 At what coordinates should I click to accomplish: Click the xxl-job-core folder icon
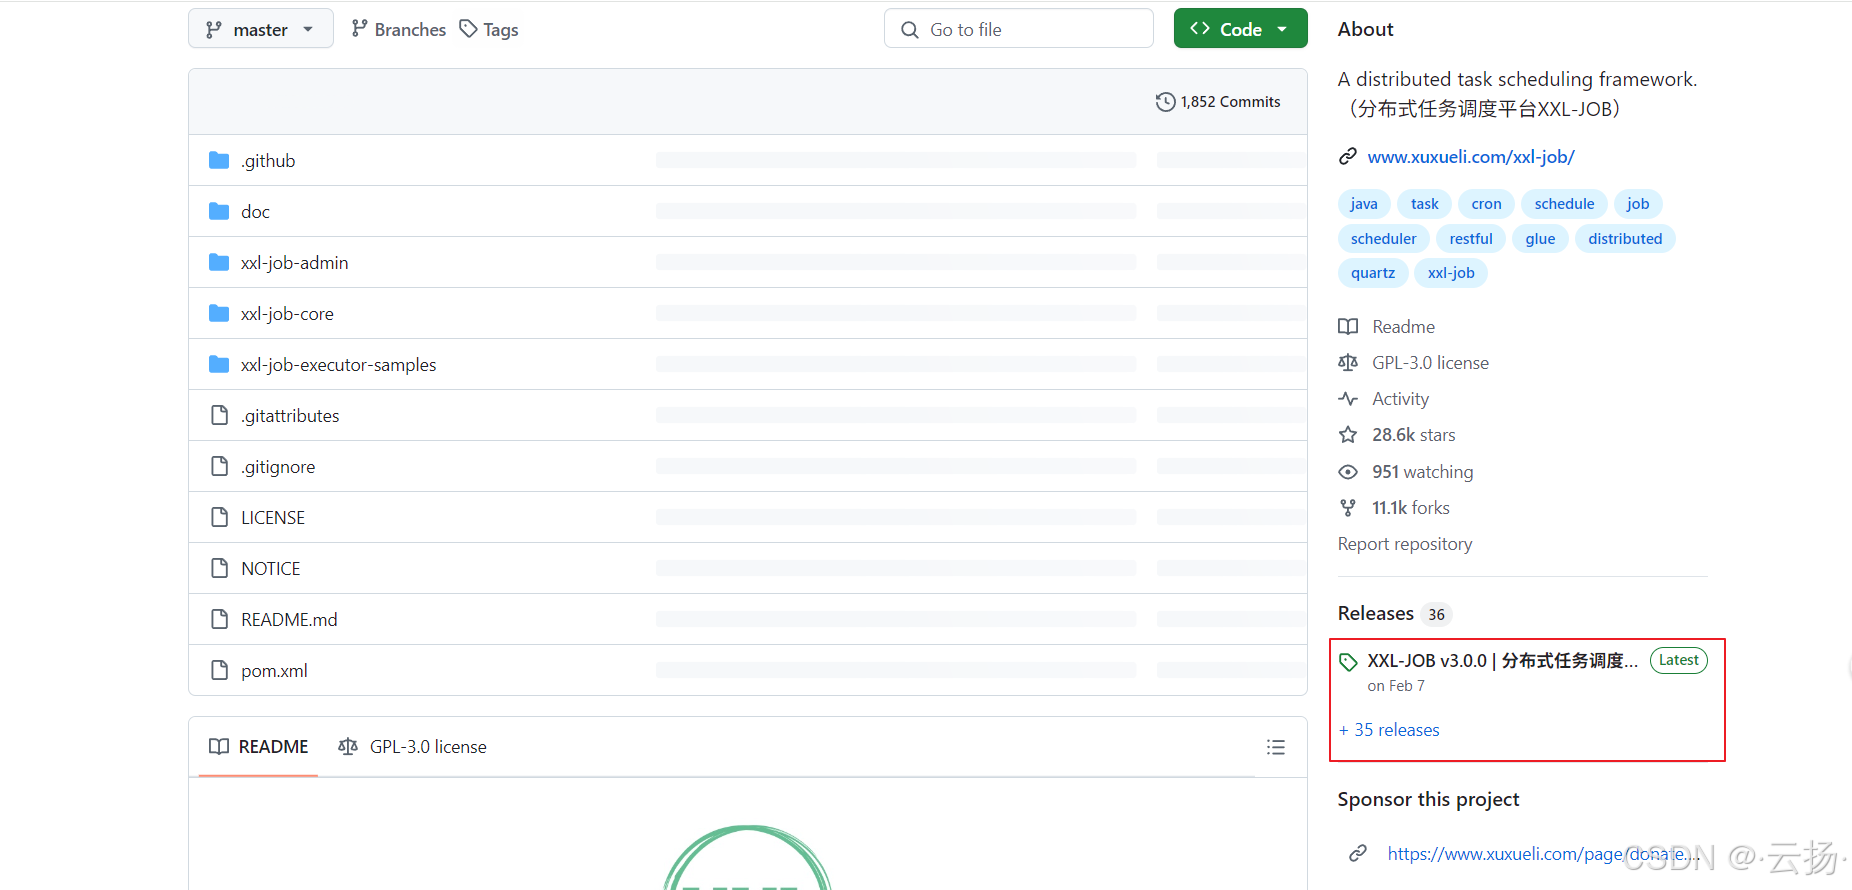pos(219,313)
